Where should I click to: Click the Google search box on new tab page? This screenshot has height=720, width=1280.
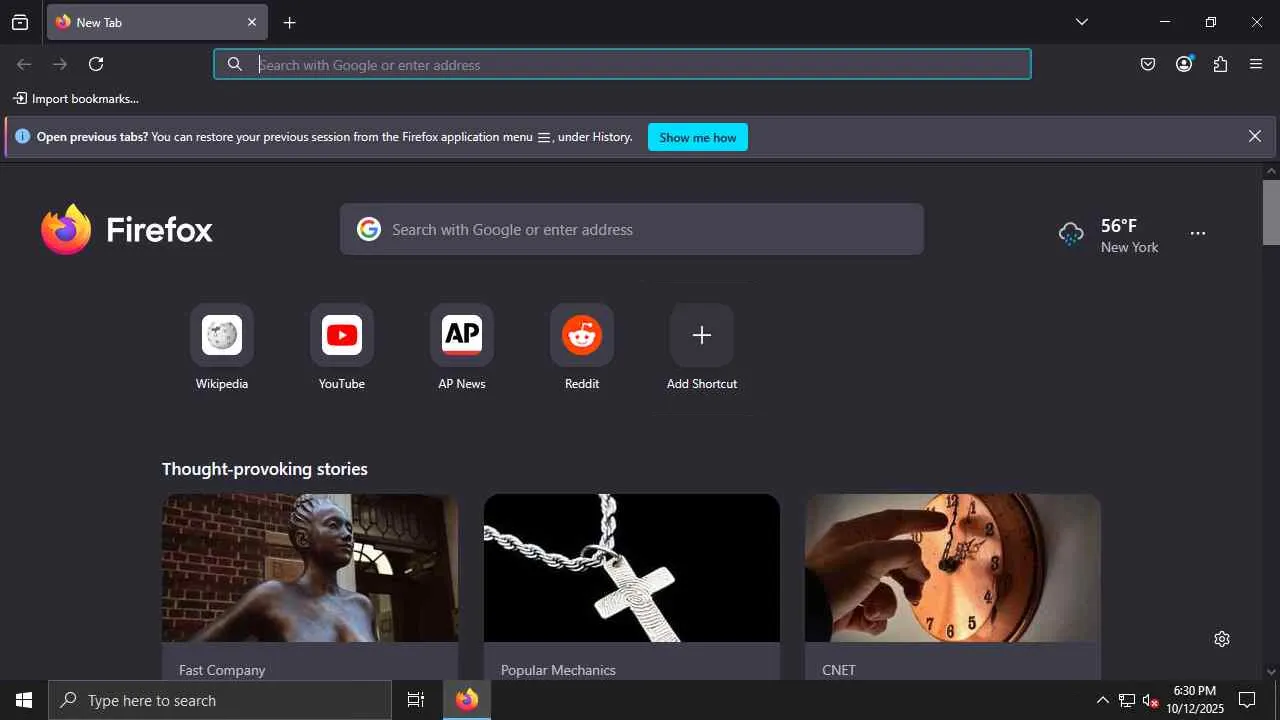pyautogui.click(x=632, y=229)
